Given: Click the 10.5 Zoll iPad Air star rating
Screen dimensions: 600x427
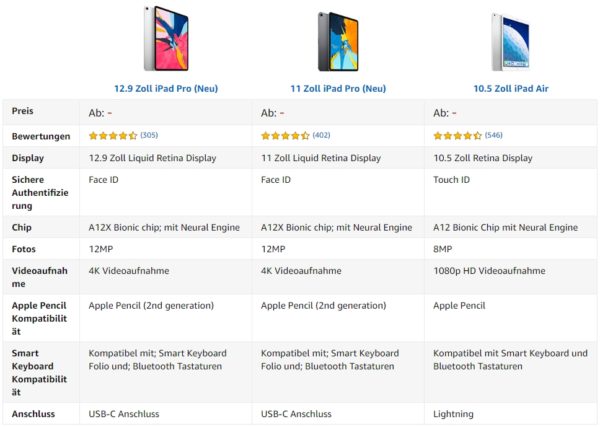Looking at the screenshot, I should click(457, 135).
